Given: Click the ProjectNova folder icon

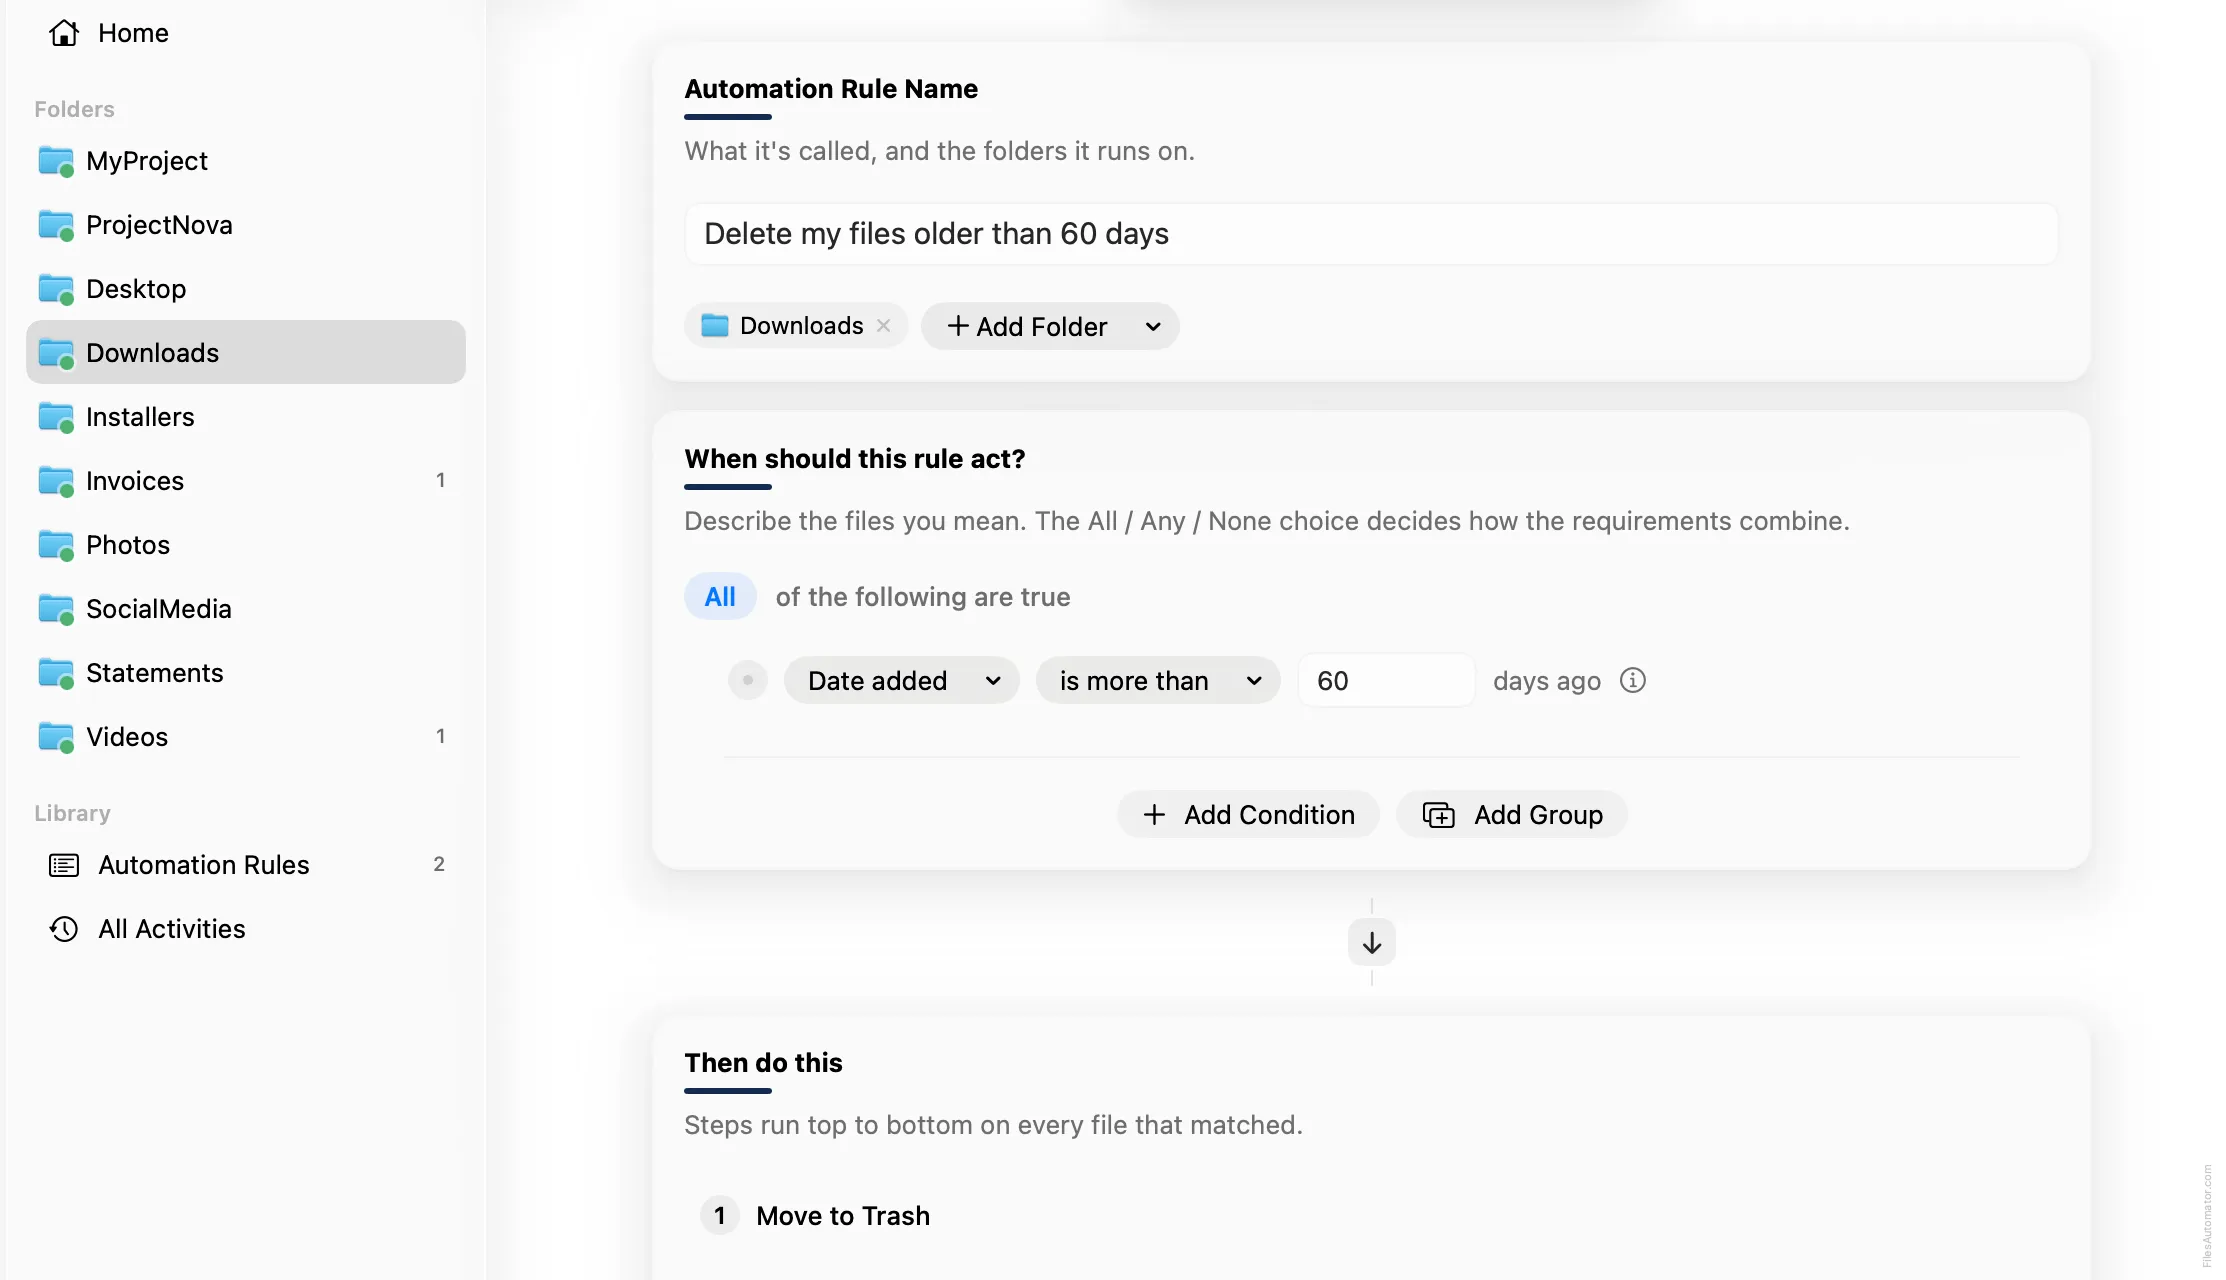Looking at the screenshot, I should pos(56,225).
